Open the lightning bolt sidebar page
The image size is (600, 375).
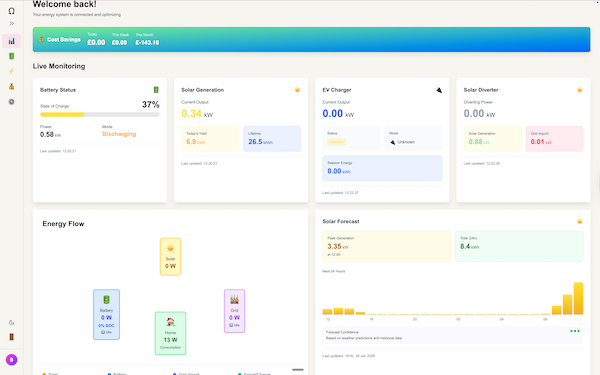11,71
